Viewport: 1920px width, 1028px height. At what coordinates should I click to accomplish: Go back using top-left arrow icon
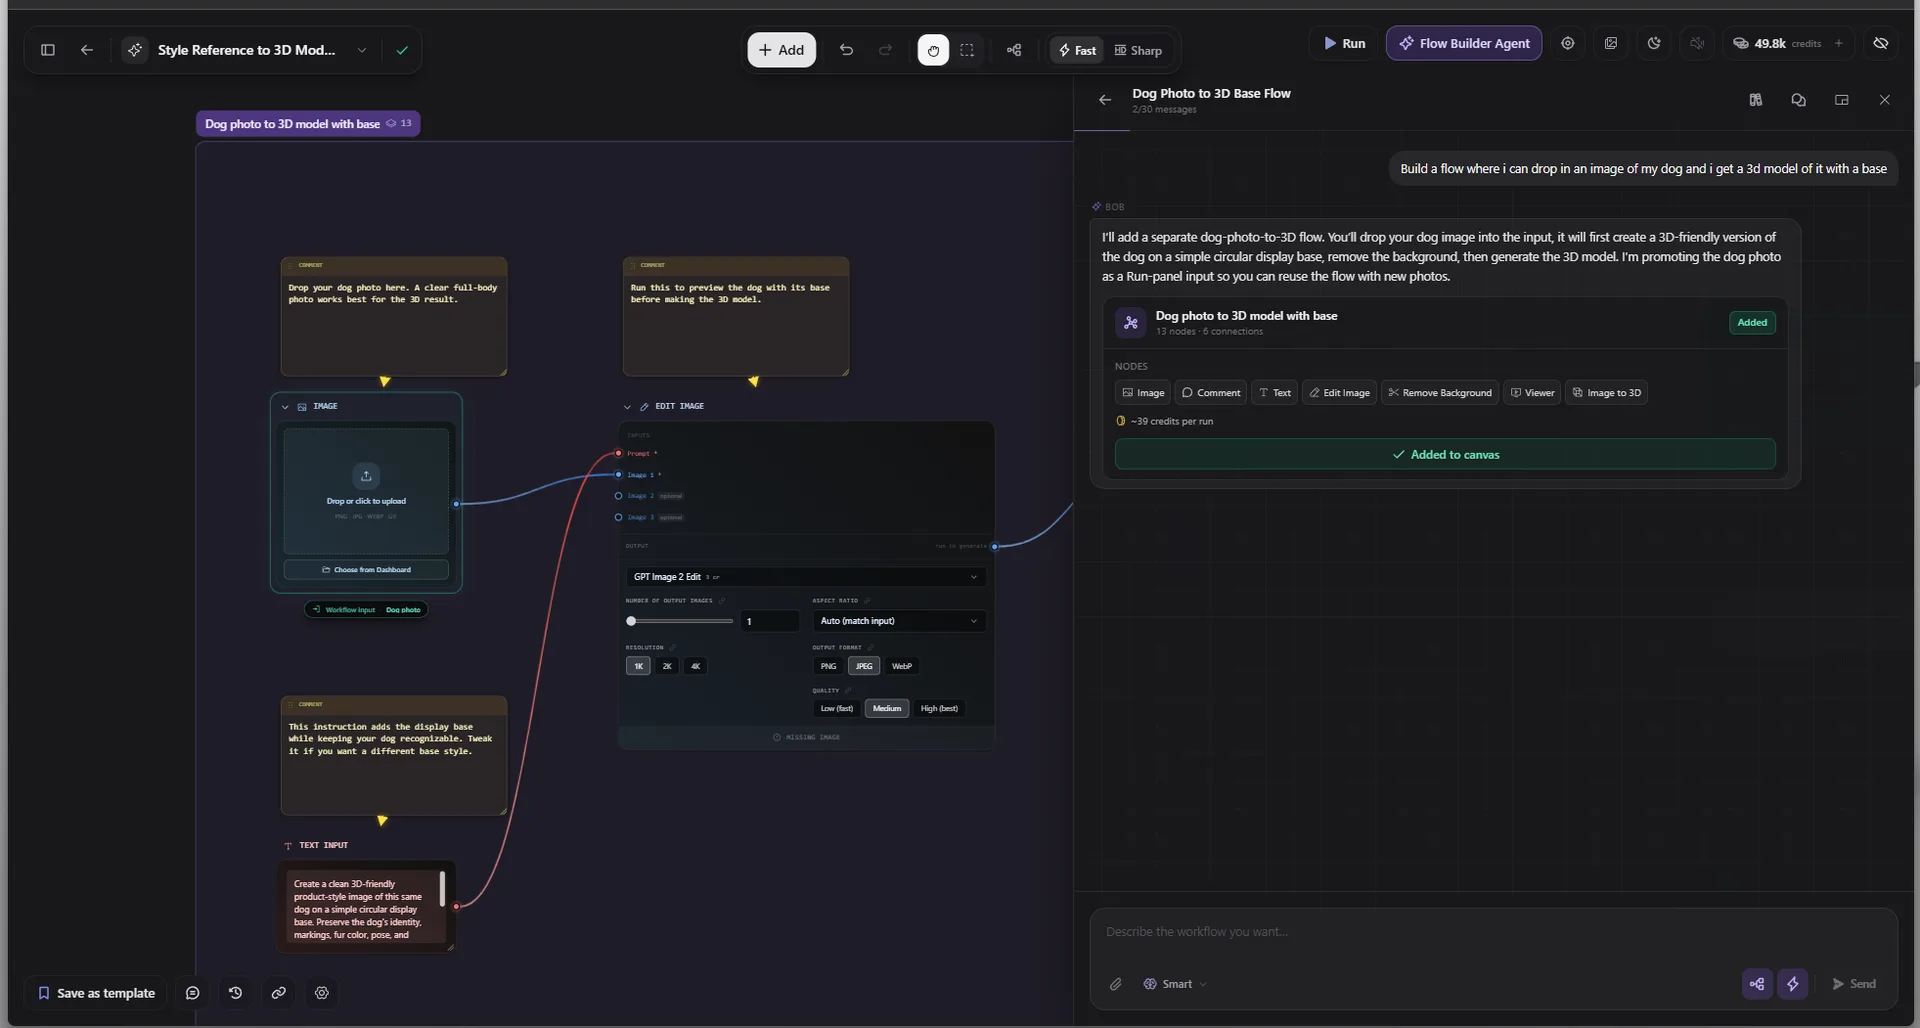[x=87, y=50]
